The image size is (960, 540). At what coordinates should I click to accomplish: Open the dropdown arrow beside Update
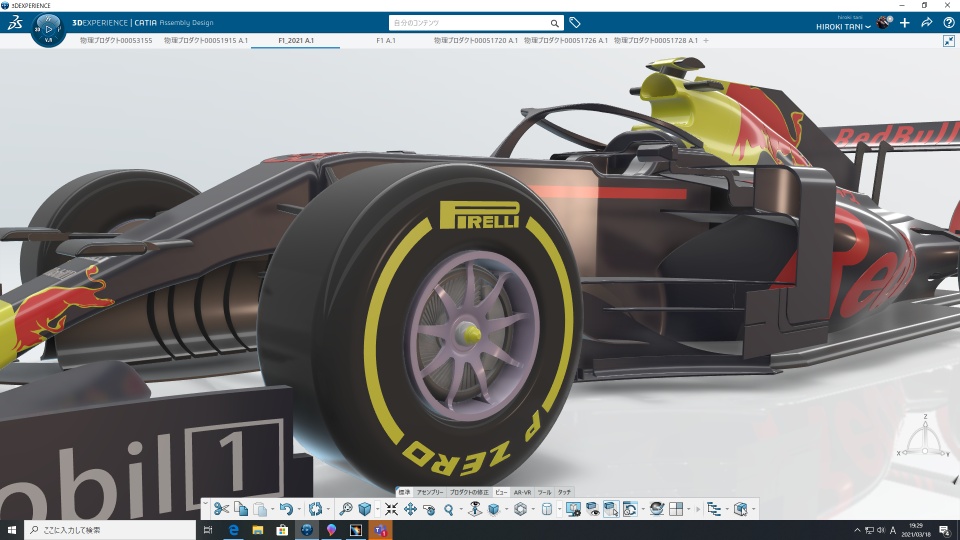328,509
